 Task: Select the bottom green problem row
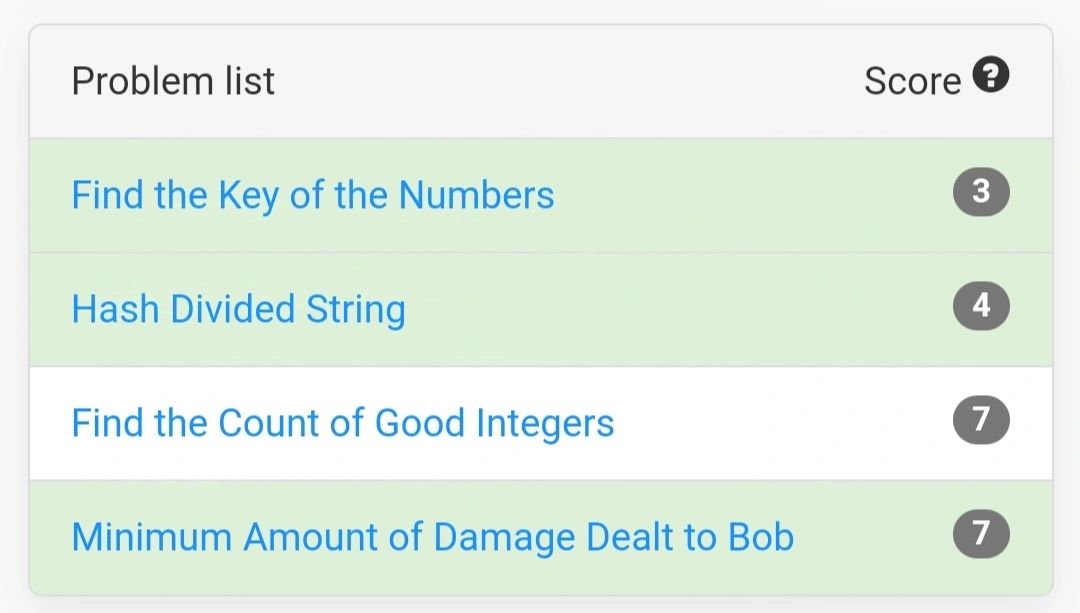pos(541,538)
